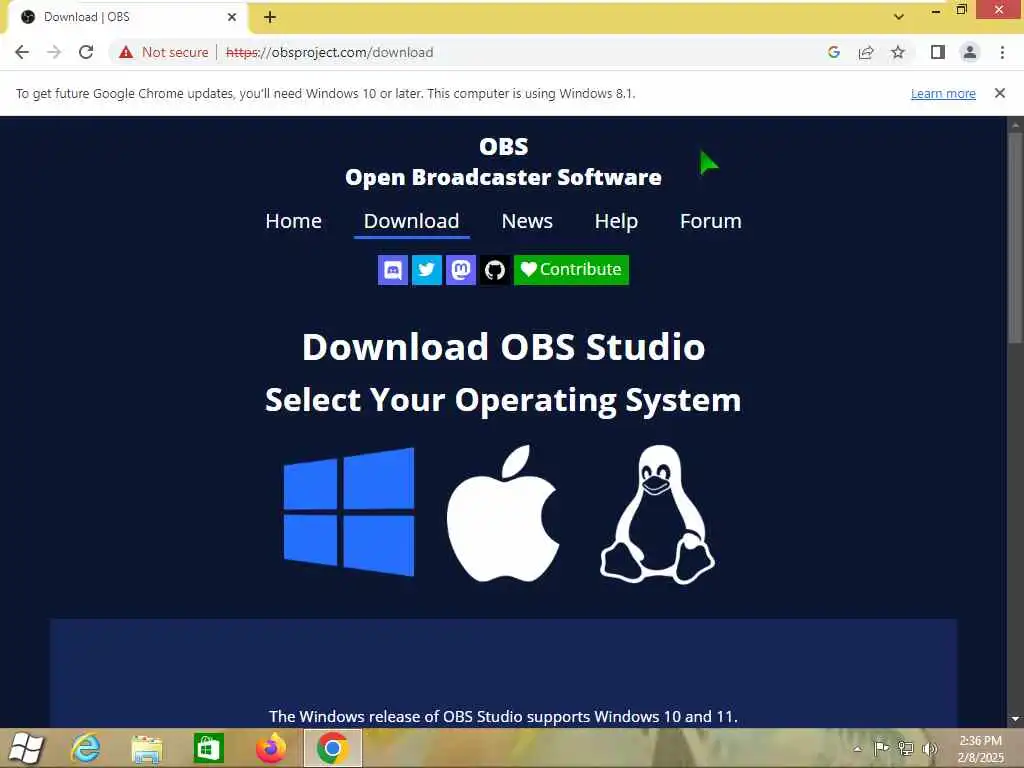Screen dimensions: 1024x768
Task: Open the Download navigation item
Action: [x=411, y=221]
